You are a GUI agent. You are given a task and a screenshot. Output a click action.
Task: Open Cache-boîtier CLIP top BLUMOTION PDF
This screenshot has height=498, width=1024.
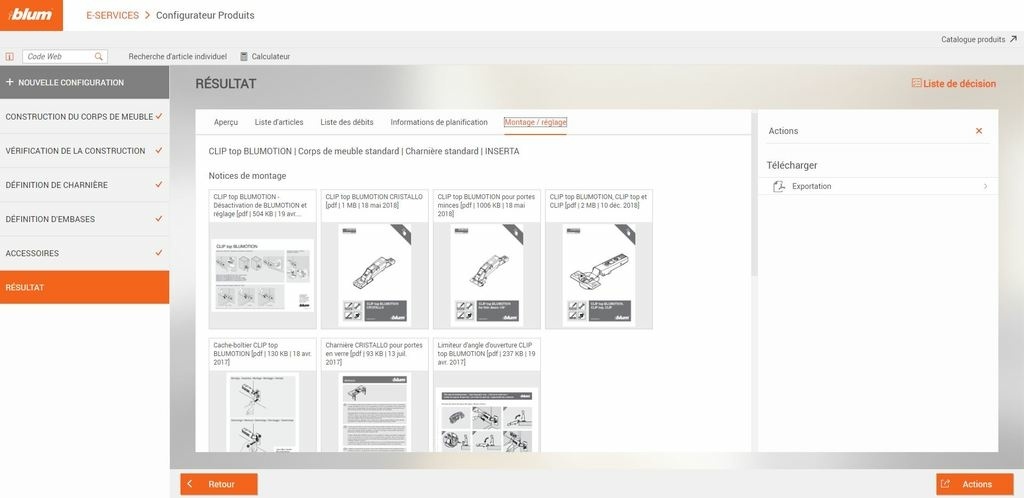coord(263,395)
